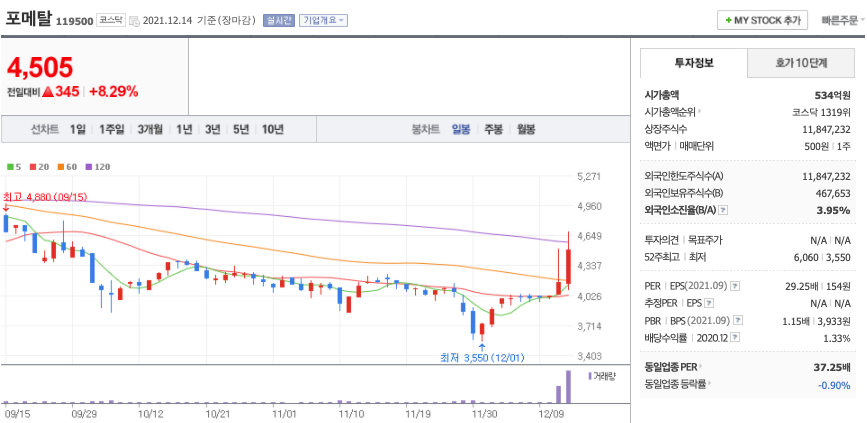867x423 pixels.
Task: Click the 동일업종 PER link
Action: [671, 367]
